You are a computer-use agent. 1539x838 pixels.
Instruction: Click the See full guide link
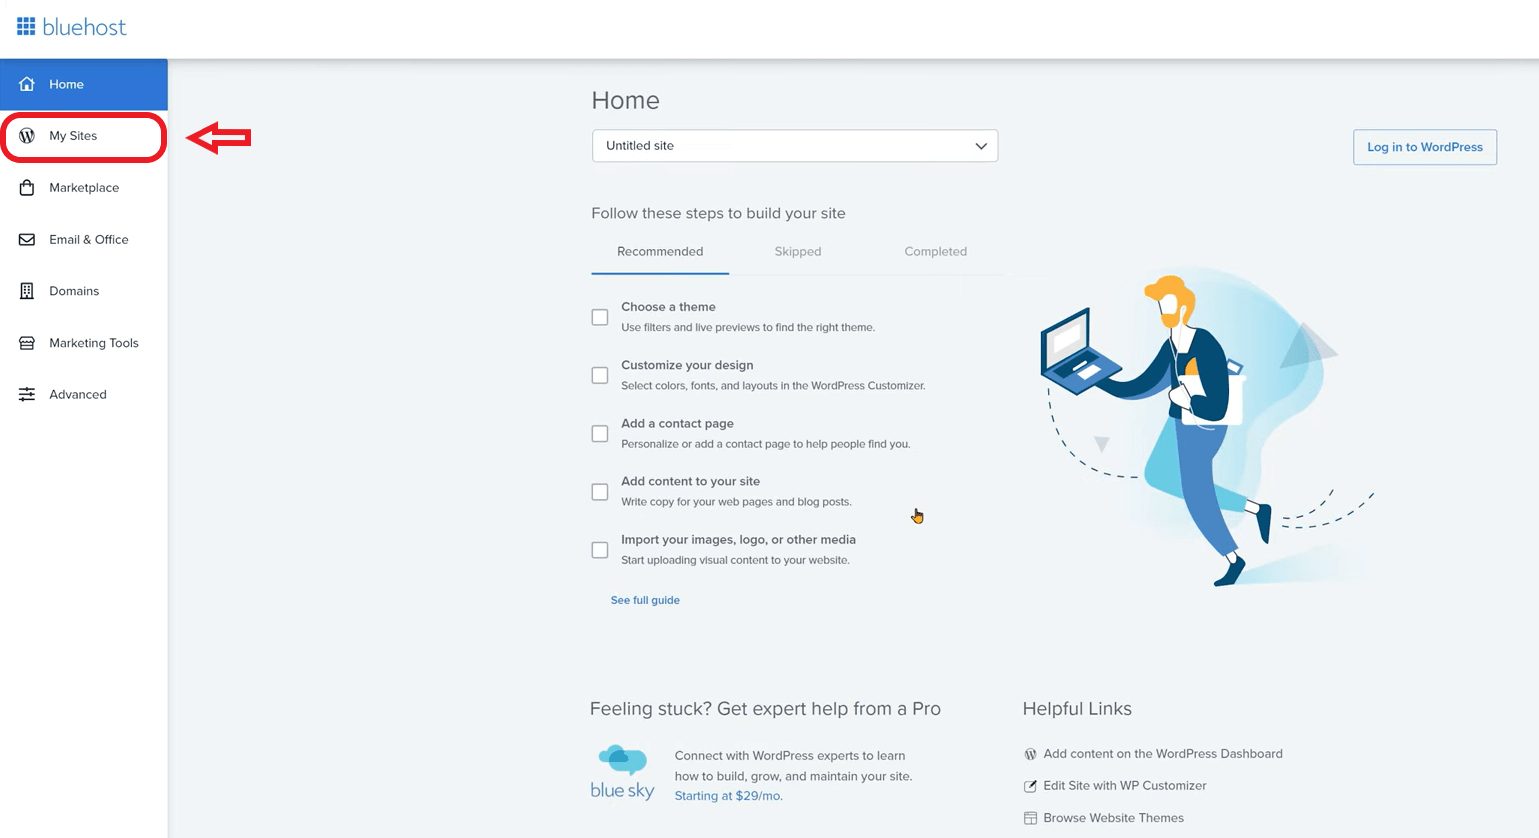click(645, 601)
